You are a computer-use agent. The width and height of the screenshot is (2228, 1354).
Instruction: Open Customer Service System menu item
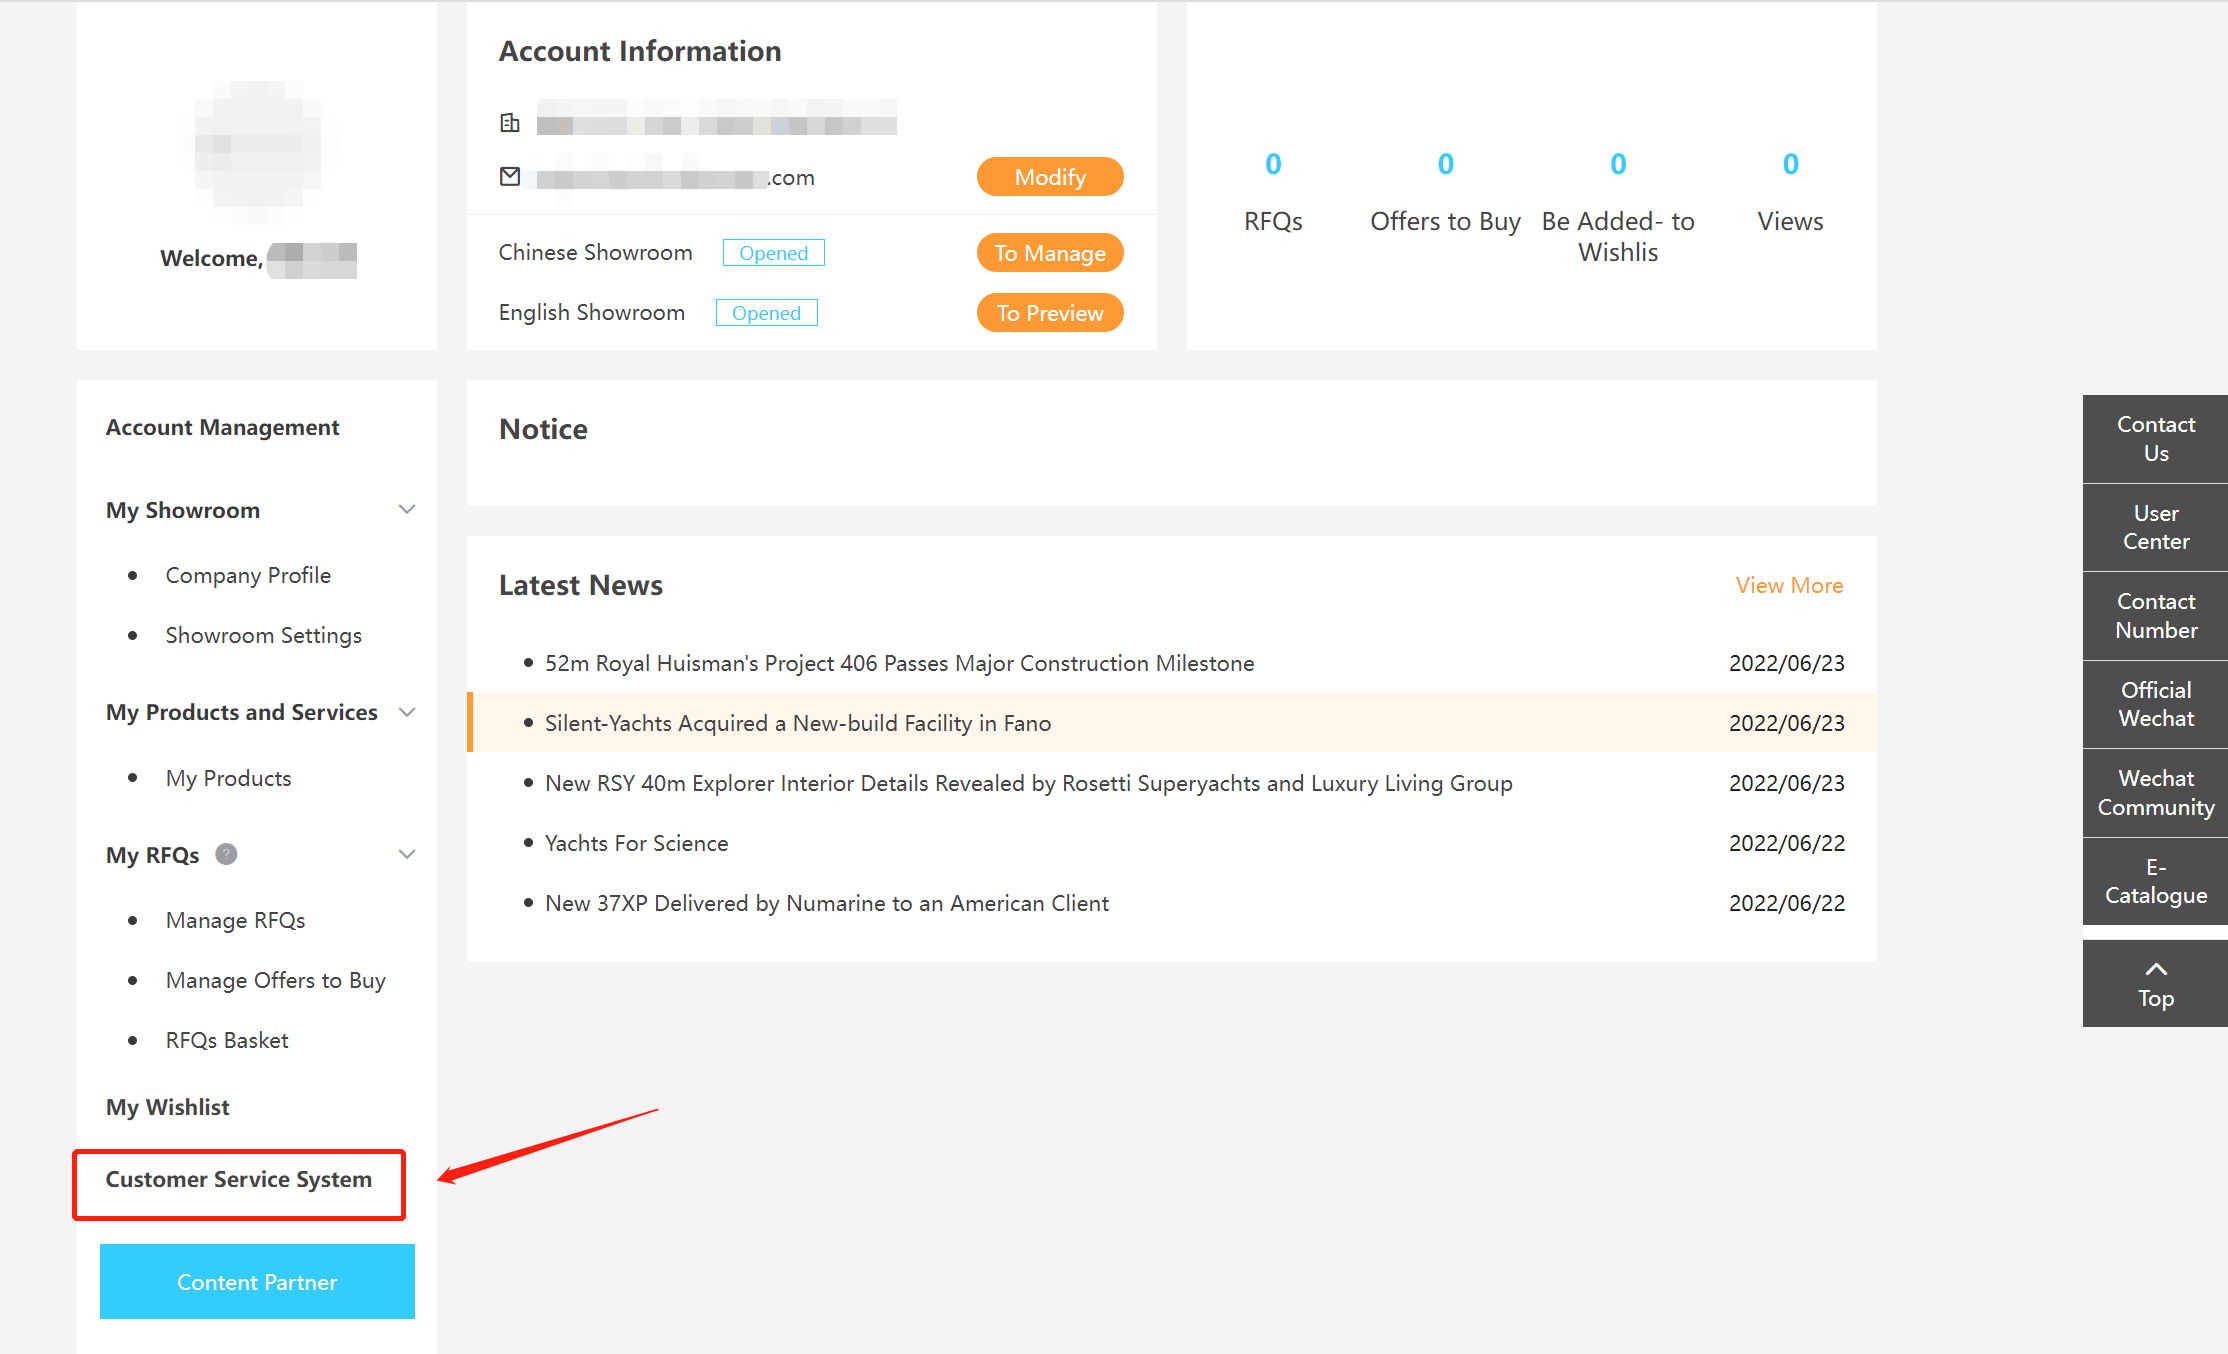(x=239, y=1180)
